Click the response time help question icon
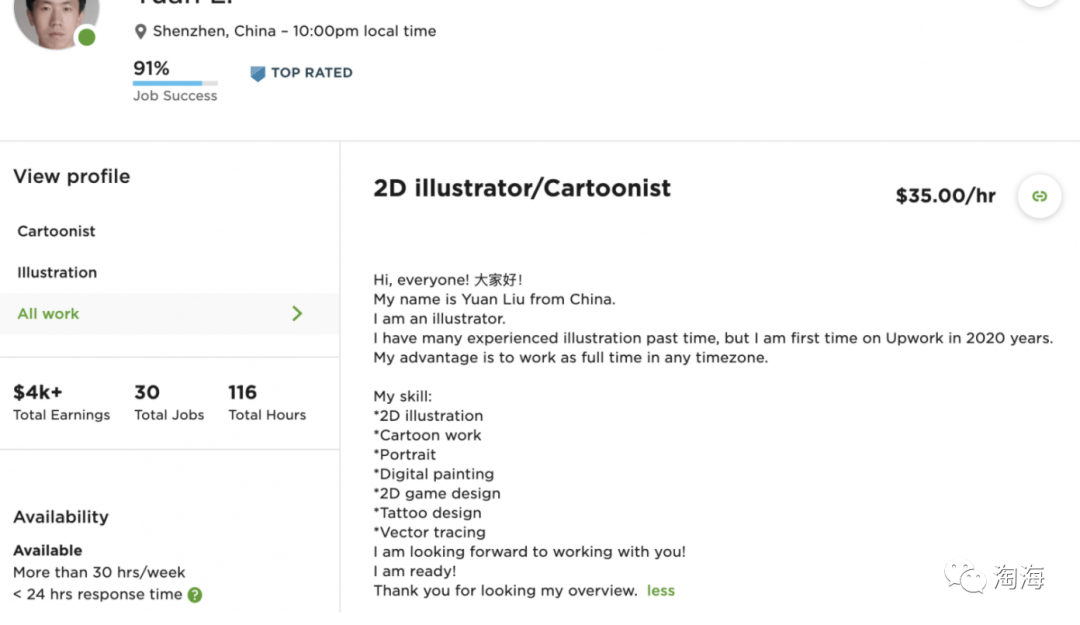1080x625 pixels. [195, 595]
